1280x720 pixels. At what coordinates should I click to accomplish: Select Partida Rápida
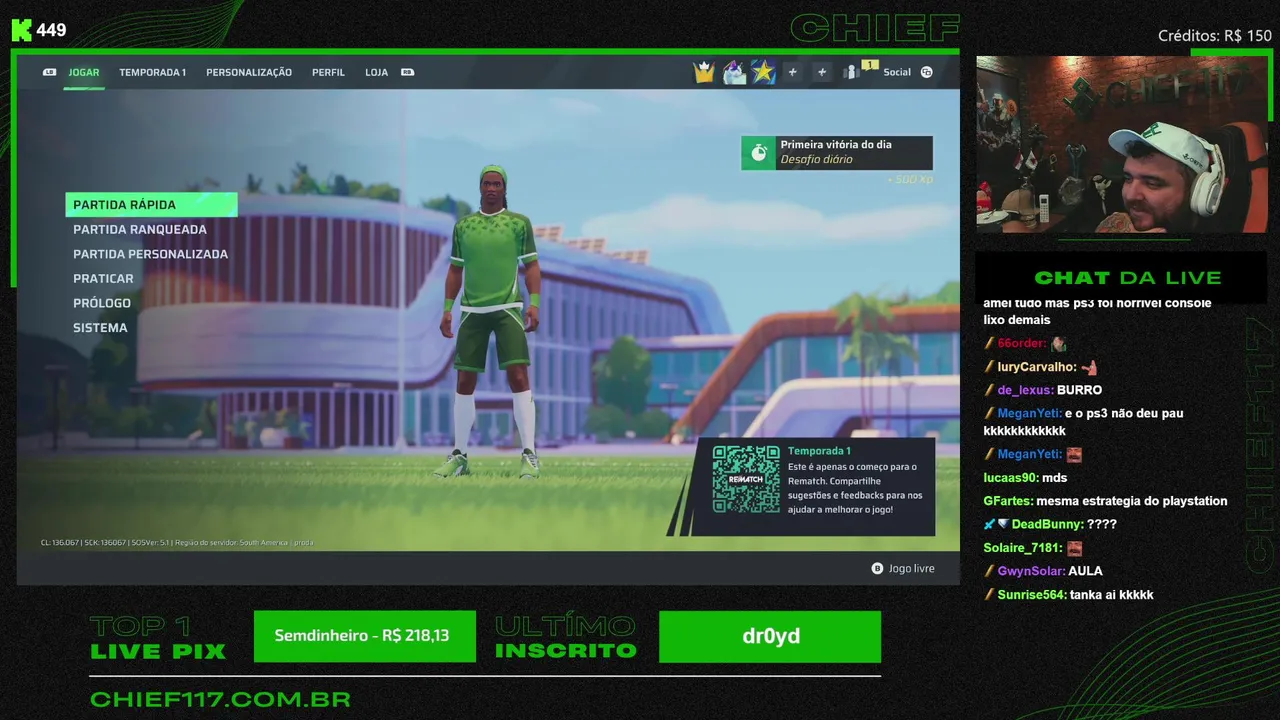pos(151,205)
